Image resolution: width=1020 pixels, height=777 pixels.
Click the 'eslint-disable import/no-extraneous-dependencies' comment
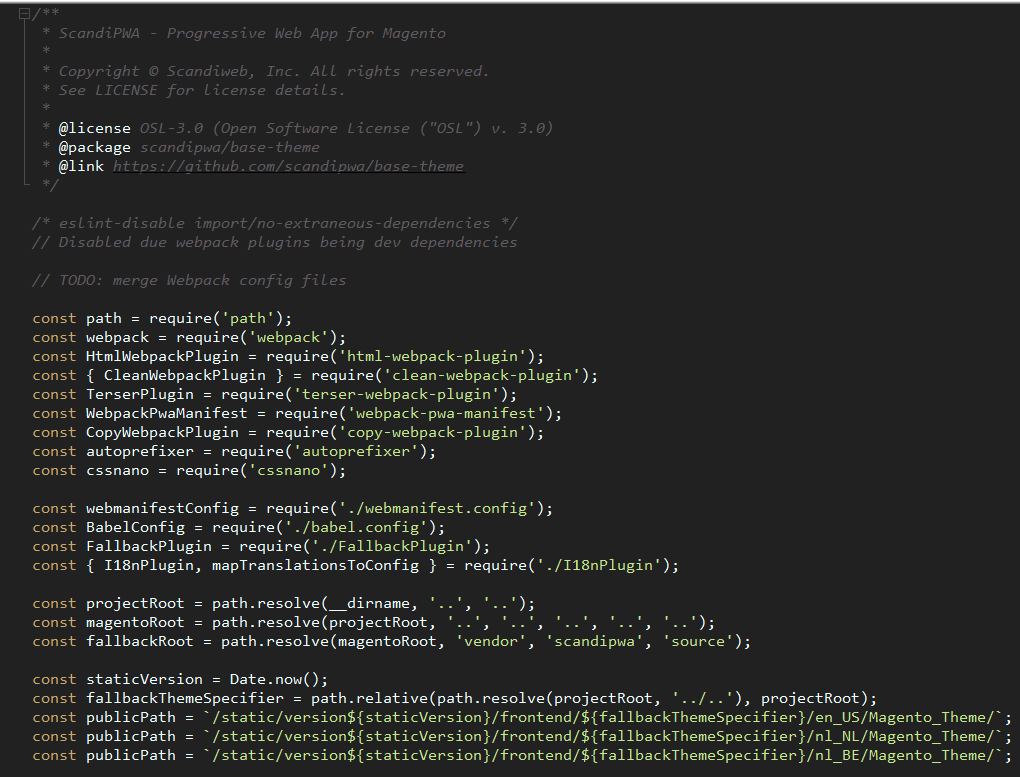275,223
